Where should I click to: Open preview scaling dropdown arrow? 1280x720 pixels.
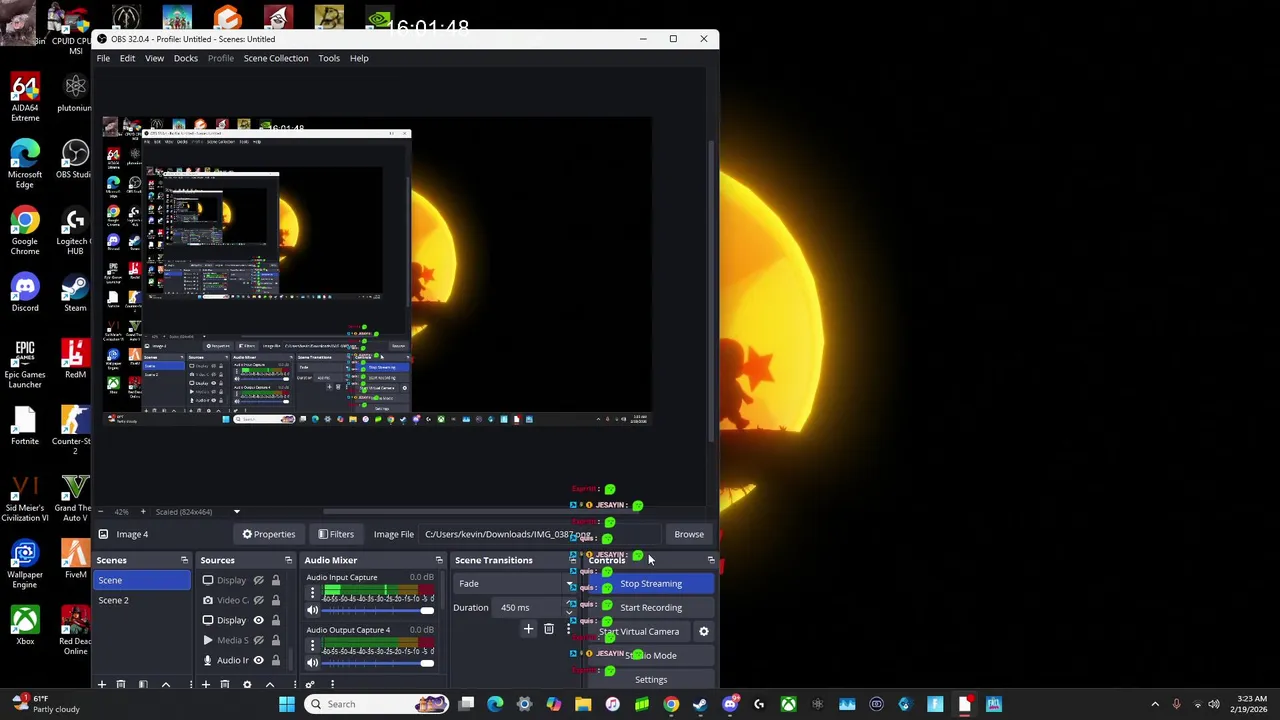click(x=236, y=512)
